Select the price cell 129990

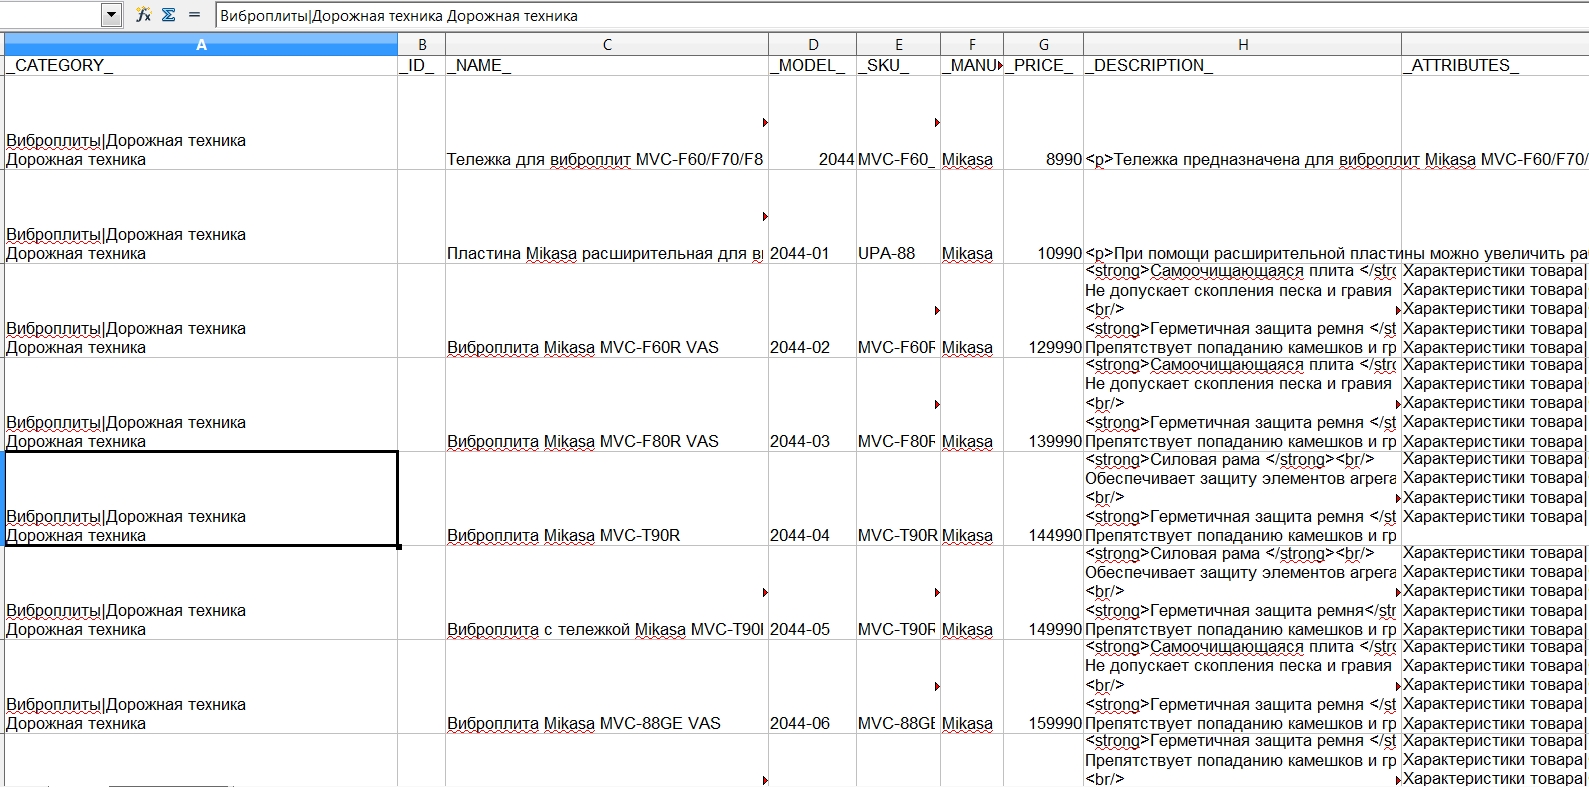pos(1044,310)
